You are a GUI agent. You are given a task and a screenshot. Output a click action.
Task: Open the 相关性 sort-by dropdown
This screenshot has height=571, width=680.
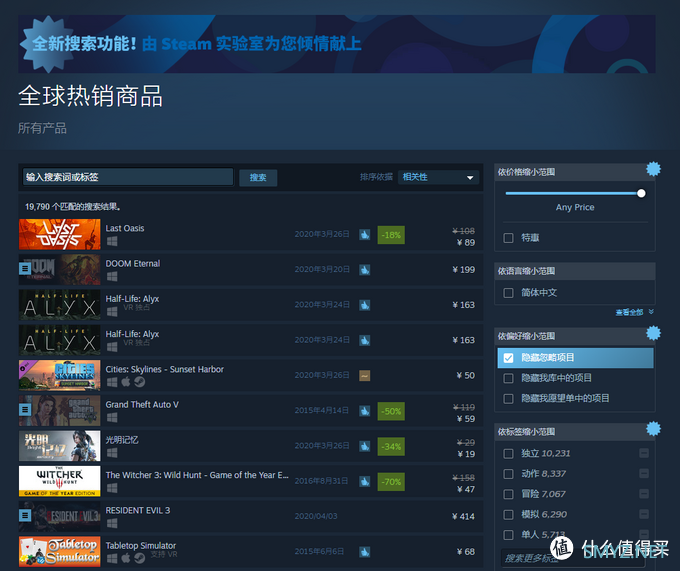click(x=438, y=177)
